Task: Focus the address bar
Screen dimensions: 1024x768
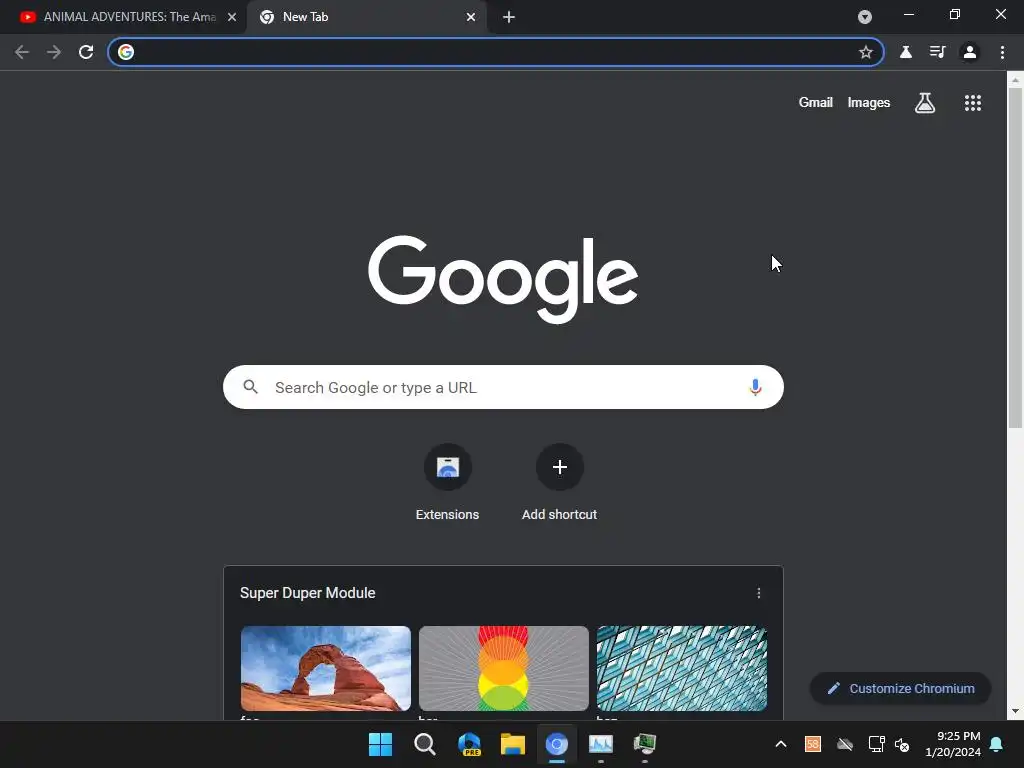Action: click(495, 52)
